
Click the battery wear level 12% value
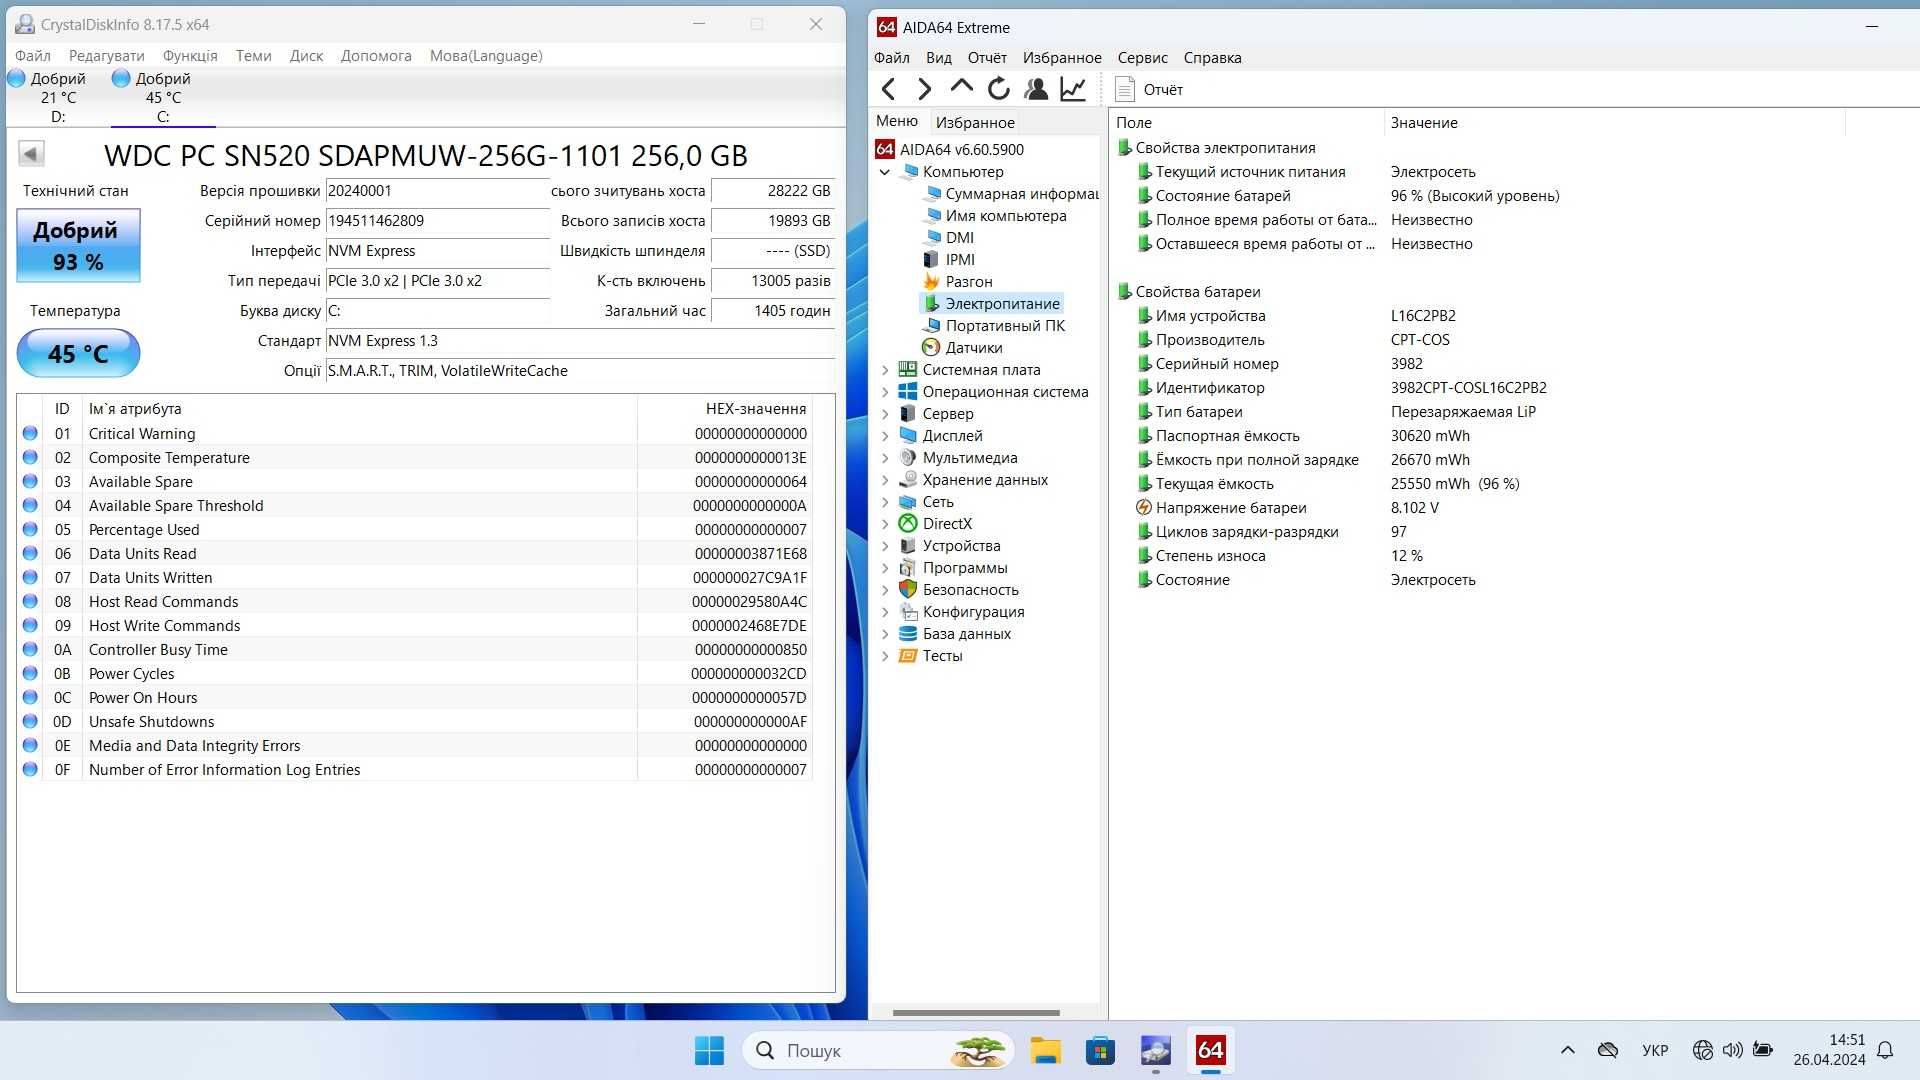click(x=1403, y=555)
